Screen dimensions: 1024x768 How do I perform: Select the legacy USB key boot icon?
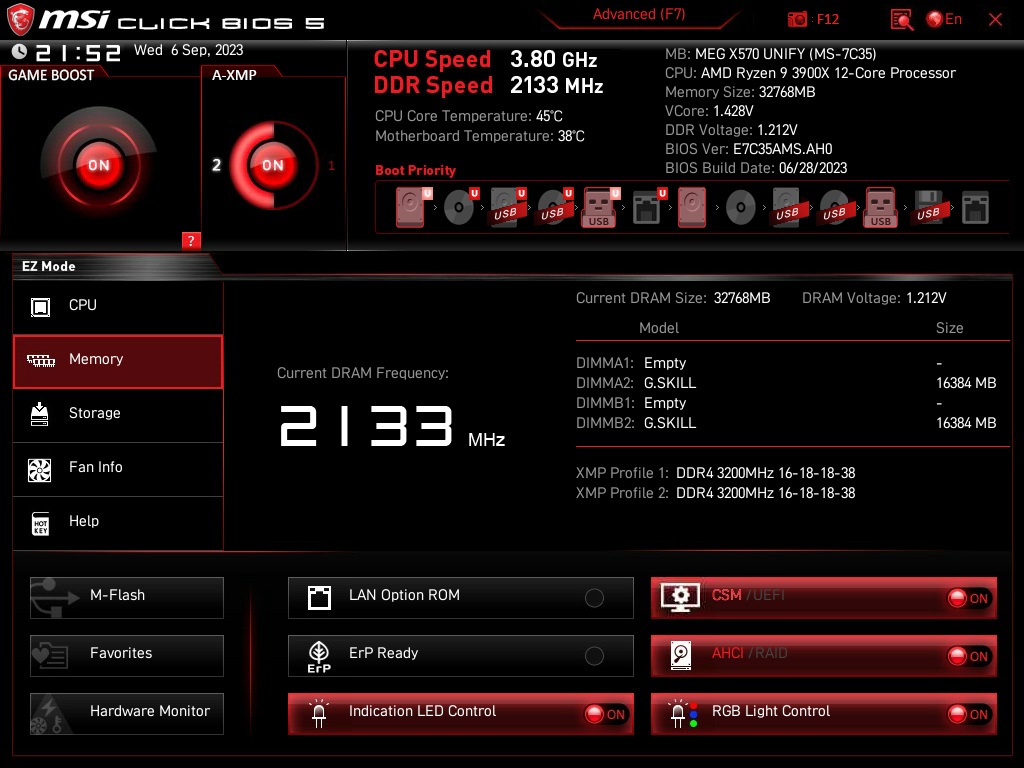tap(881, 207)
